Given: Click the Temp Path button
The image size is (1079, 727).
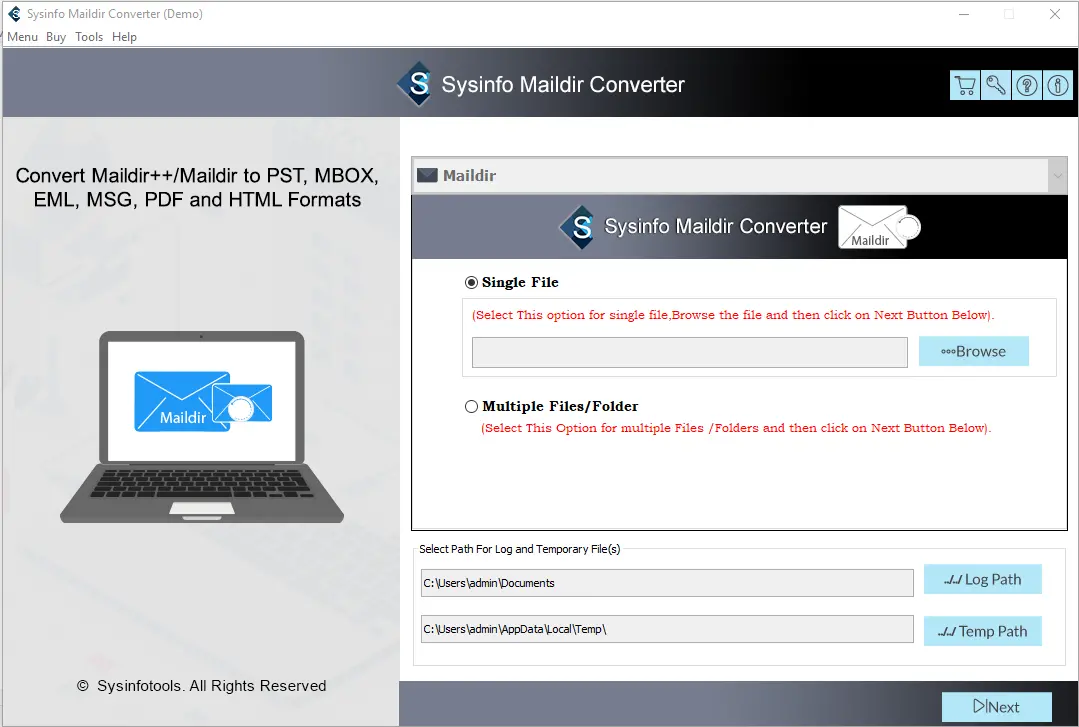Looking at the screenshot, I should 983,631.
